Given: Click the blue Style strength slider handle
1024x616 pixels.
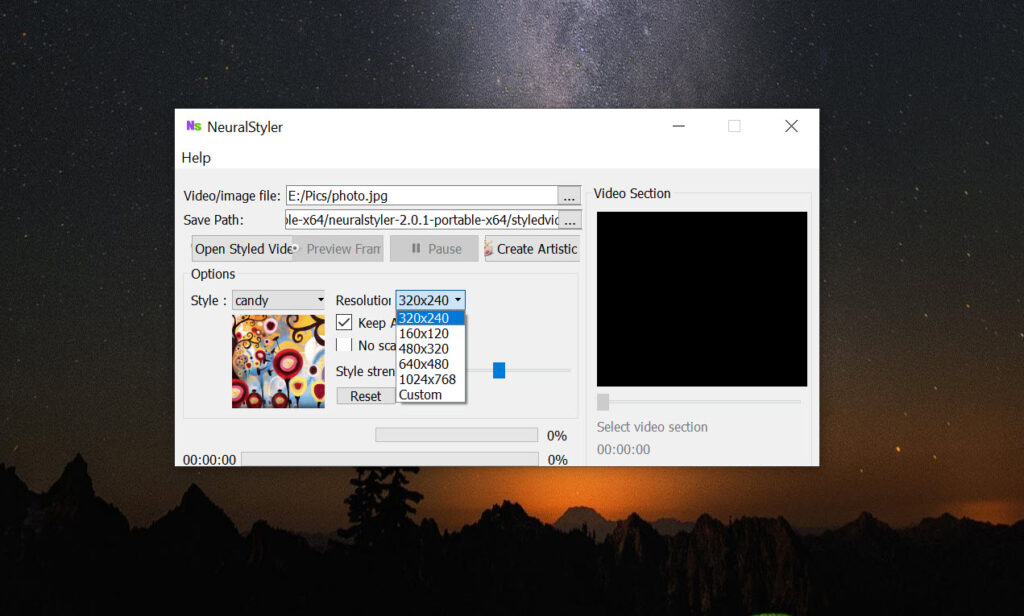Looking at the screenshot, I should [499, 371].
